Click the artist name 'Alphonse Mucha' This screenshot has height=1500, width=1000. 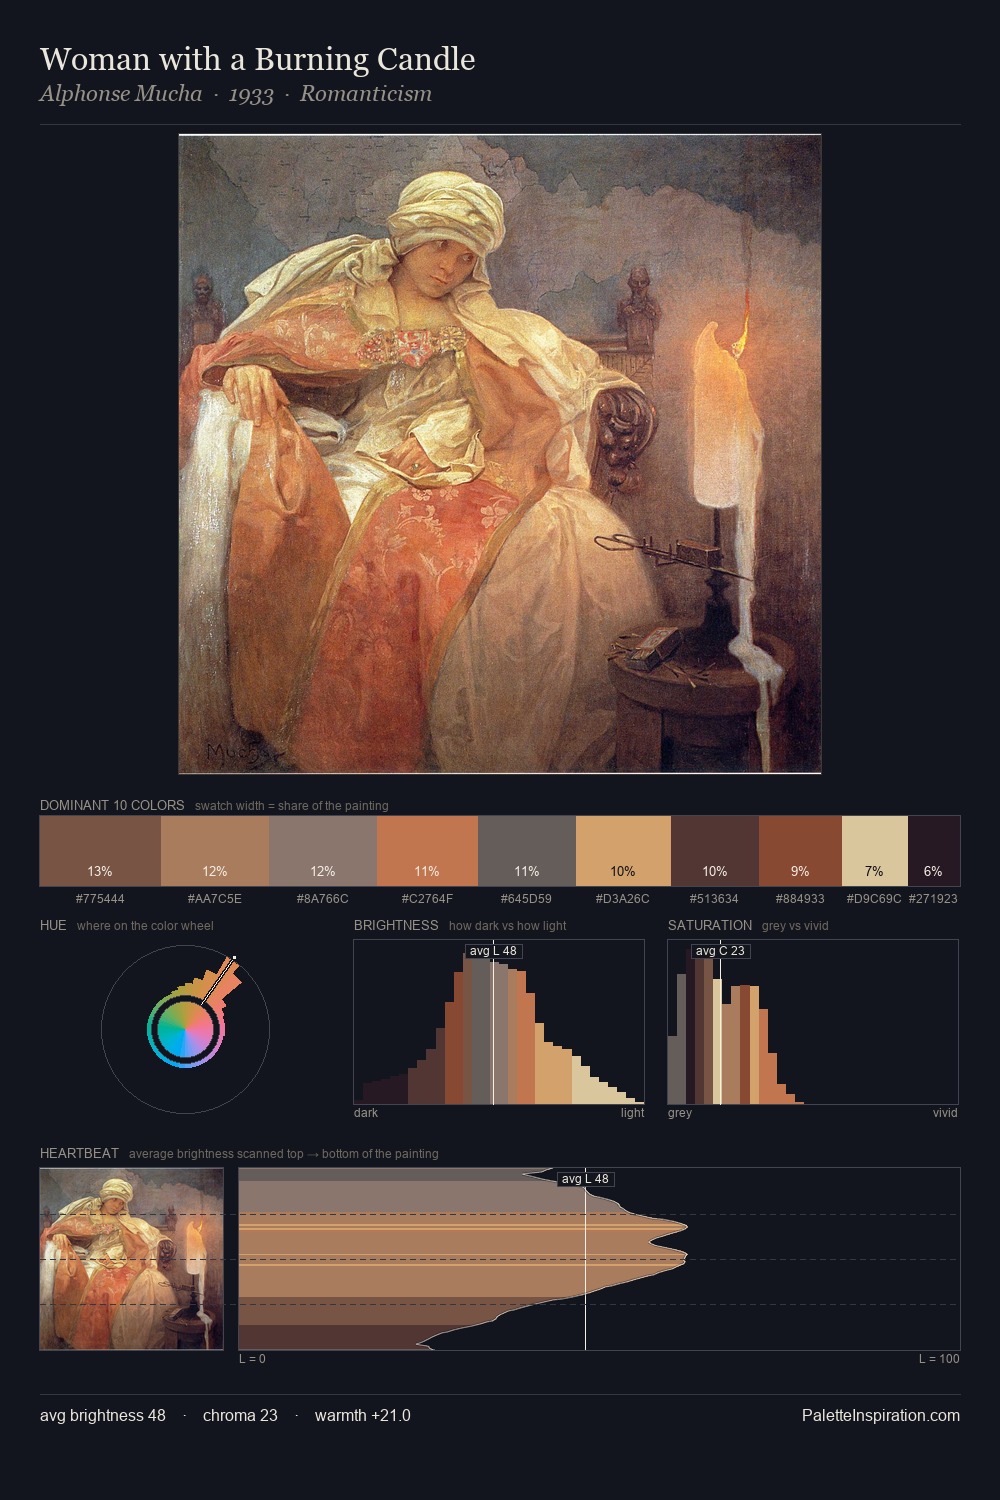point(120,94)
